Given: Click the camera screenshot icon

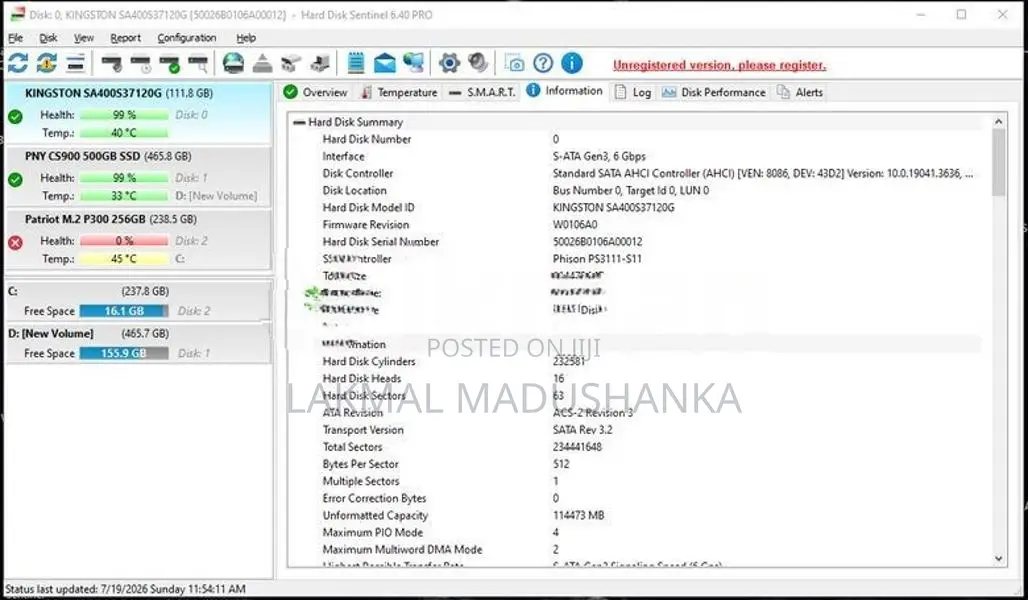Looking at the screenshot, I should coord(514,63).
